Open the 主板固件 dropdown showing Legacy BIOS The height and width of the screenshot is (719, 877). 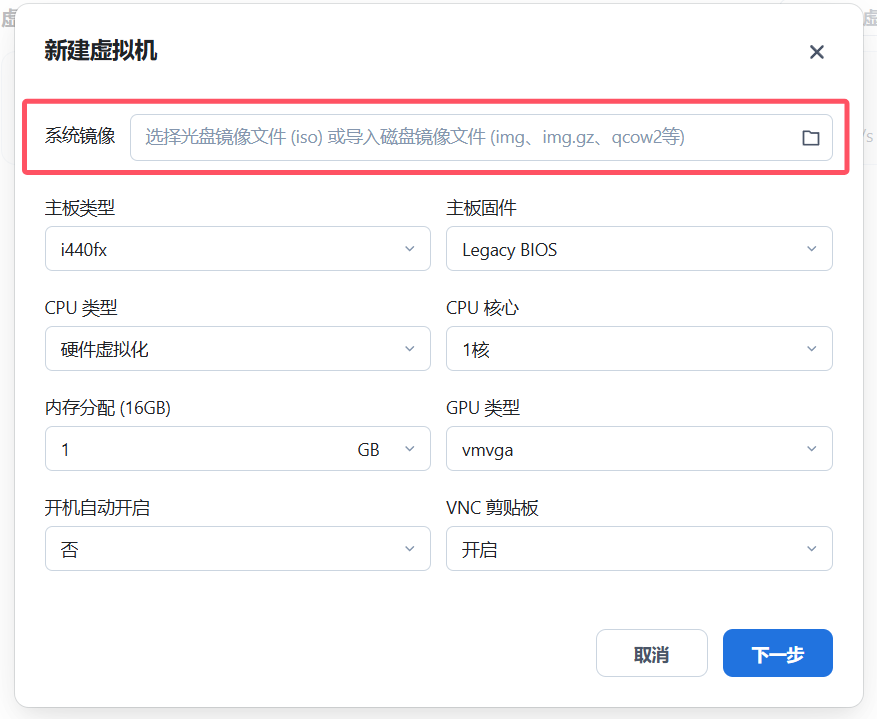coord(639,248)
